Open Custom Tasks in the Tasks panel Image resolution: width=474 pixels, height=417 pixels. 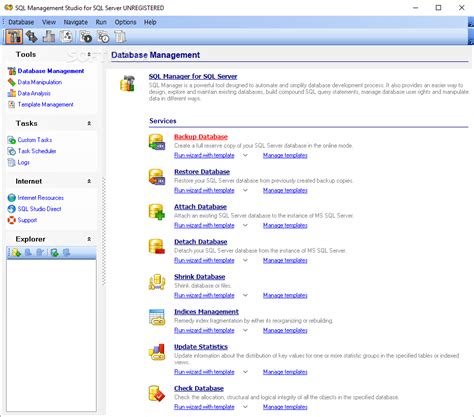coord(35,140)
